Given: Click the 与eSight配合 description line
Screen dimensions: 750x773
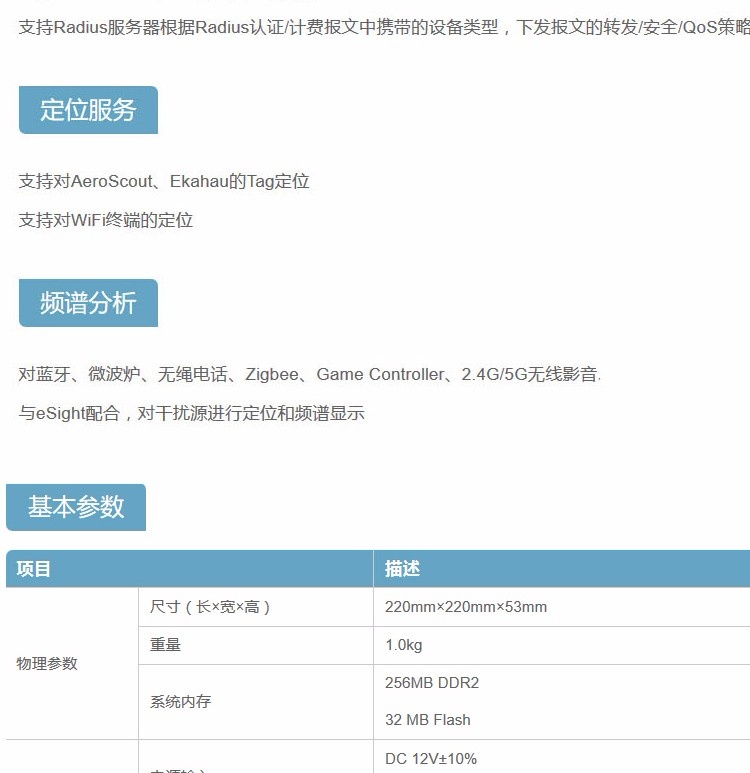Looking at the screenshot, I should (x=191, y=413).
